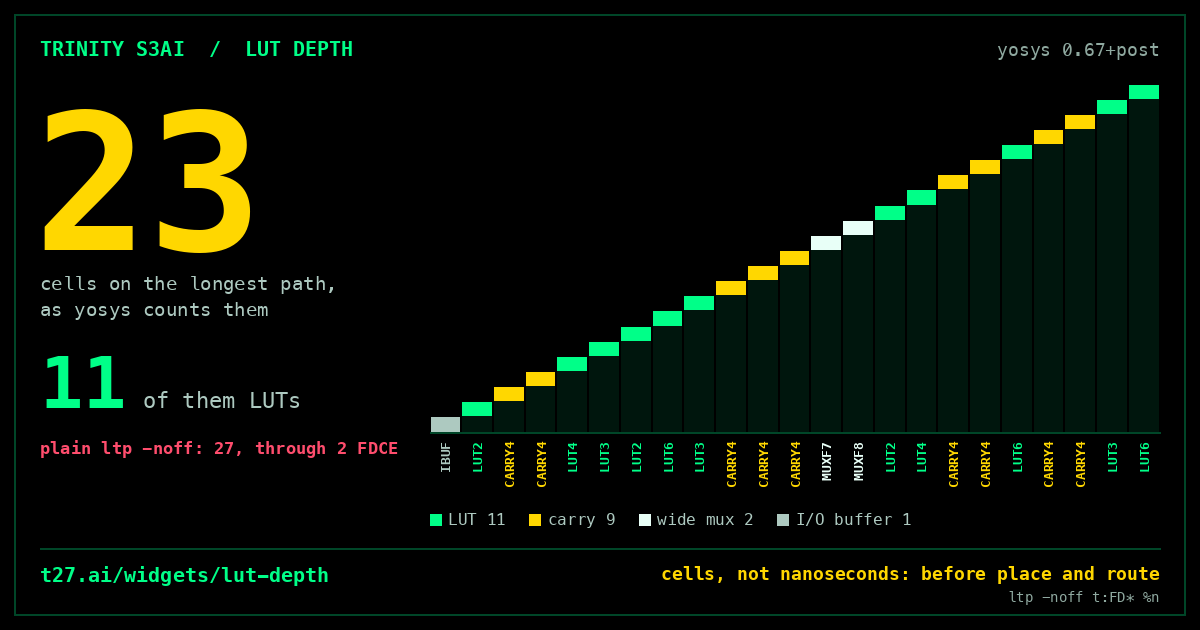This screenshot has height=630, width=1200.
Task: Click the IBUF axis label
Action: tap(446, 457)
